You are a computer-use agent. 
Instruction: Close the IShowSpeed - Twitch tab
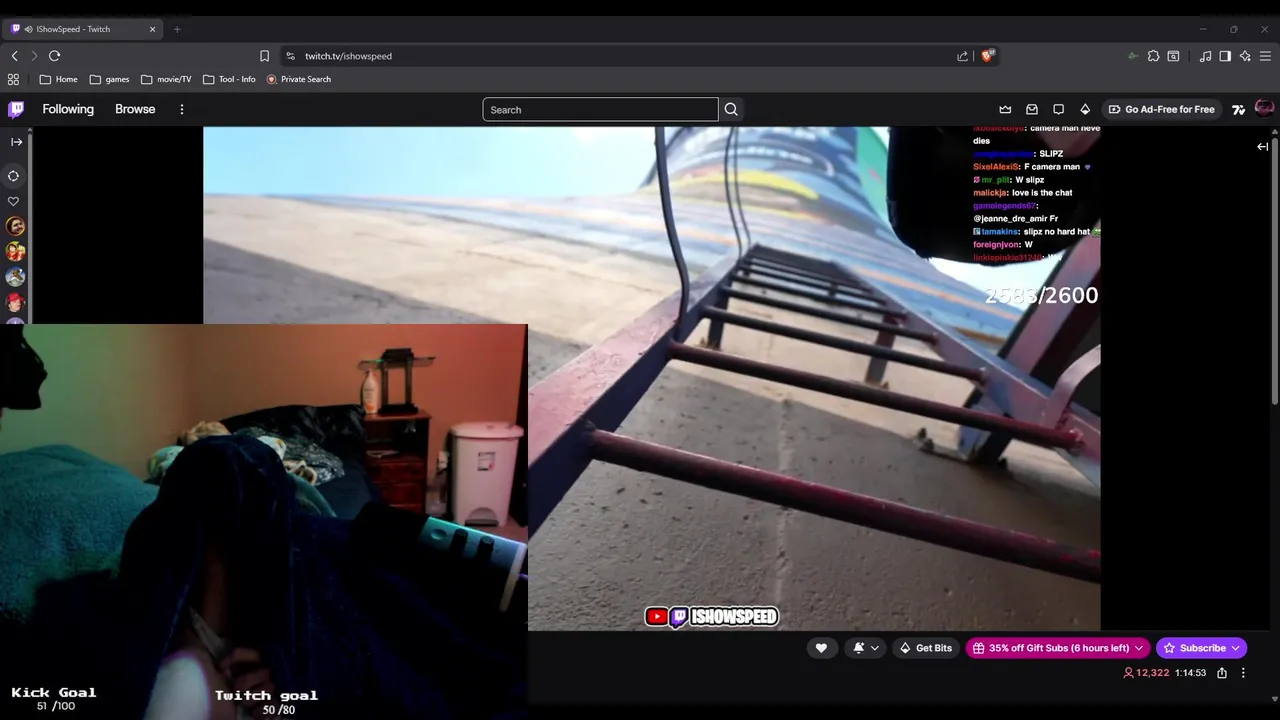pyautogui.click(x=152, y=29)
